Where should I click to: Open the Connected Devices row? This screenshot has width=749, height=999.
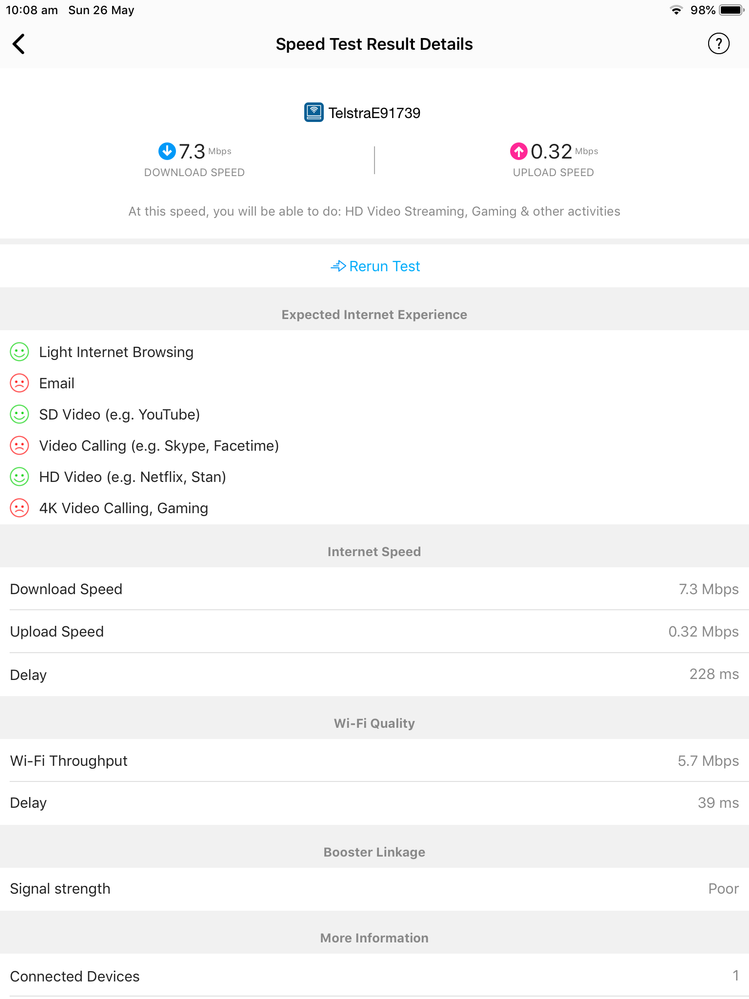[x=374, y=976]
